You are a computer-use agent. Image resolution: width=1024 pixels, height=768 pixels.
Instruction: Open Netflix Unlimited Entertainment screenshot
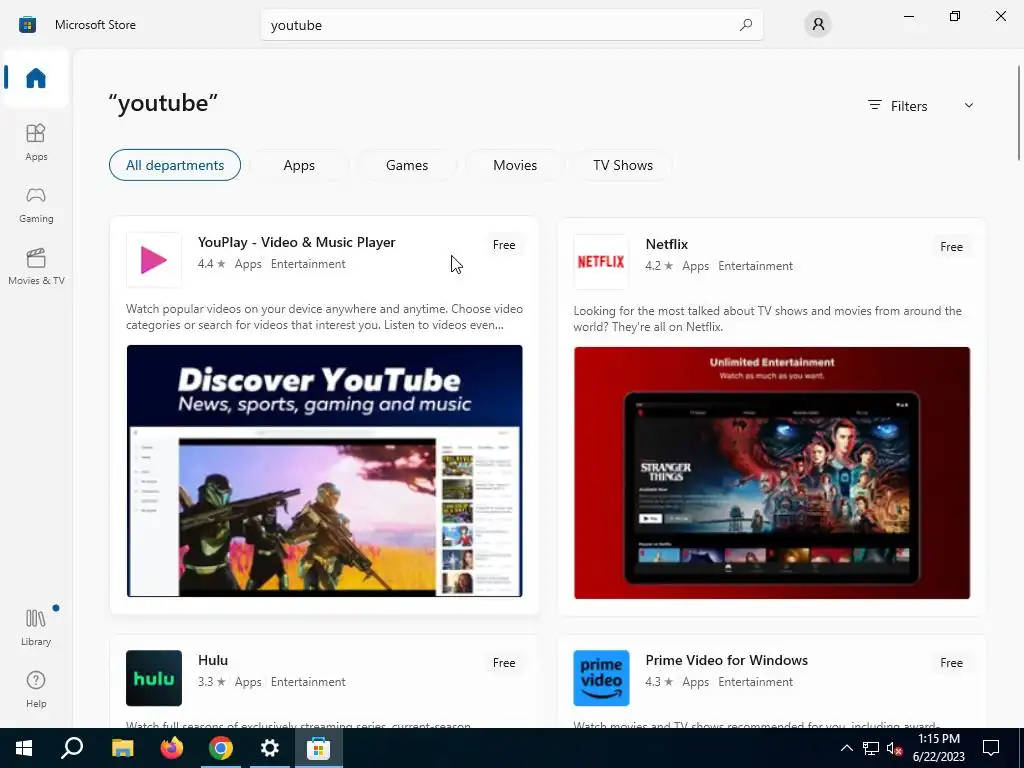[x=772, y=473]
